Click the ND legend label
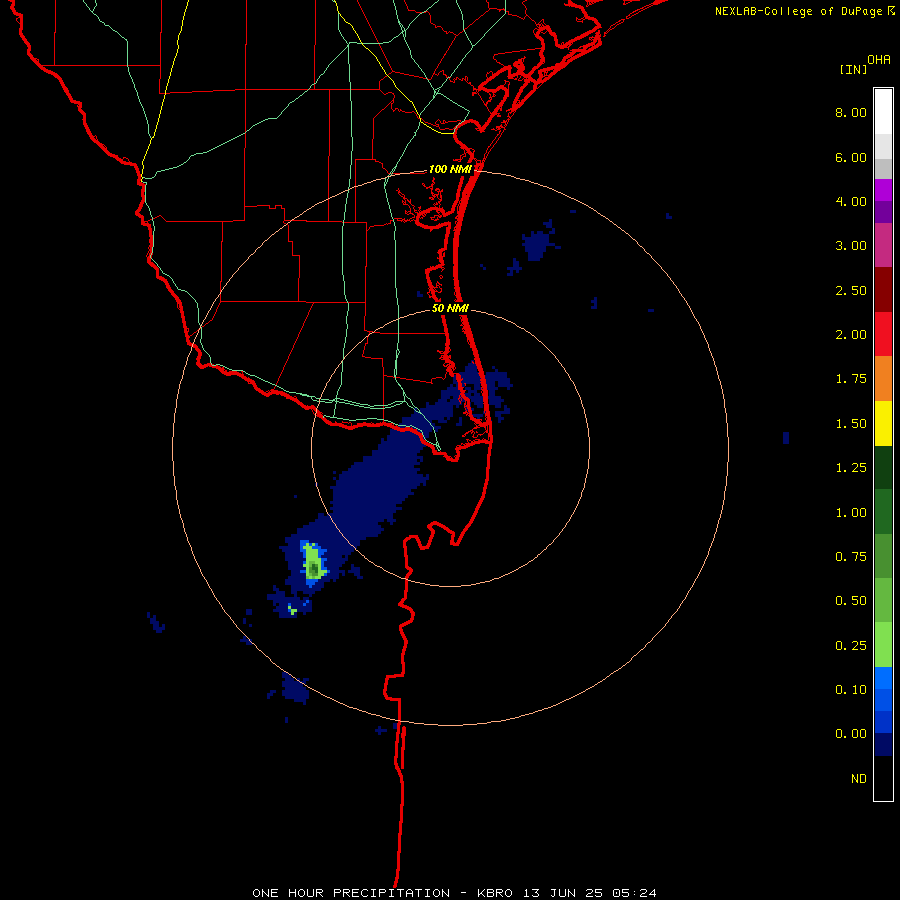Viewport: 900px width, 900px height. [x=859, y=779]
